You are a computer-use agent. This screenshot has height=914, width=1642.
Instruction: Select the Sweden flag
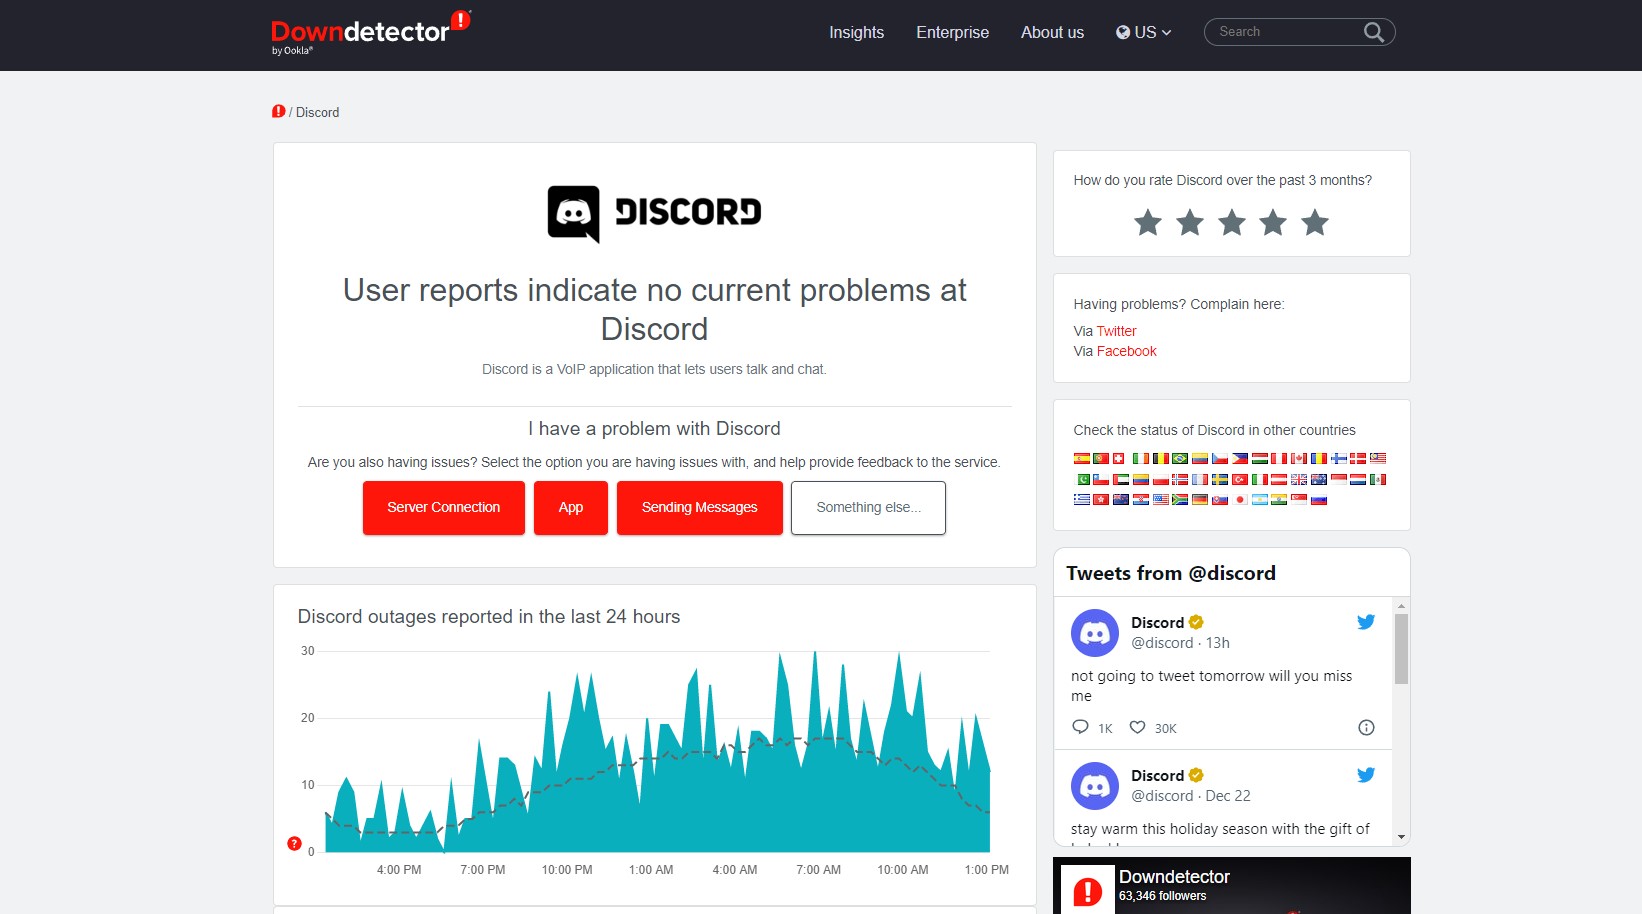pos(1220,479)
